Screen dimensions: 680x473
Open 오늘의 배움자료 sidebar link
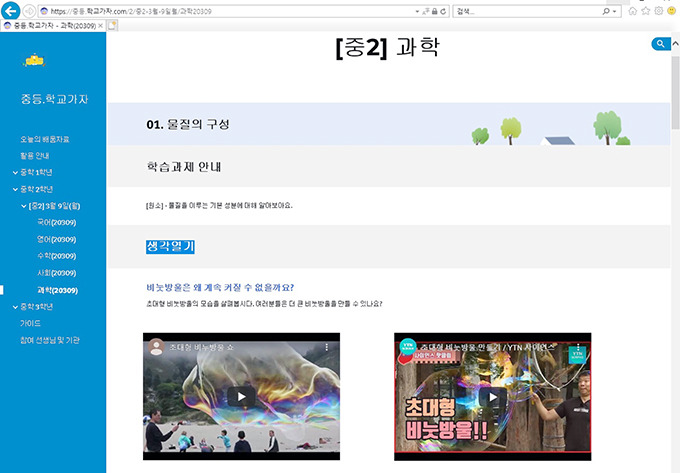45,139
